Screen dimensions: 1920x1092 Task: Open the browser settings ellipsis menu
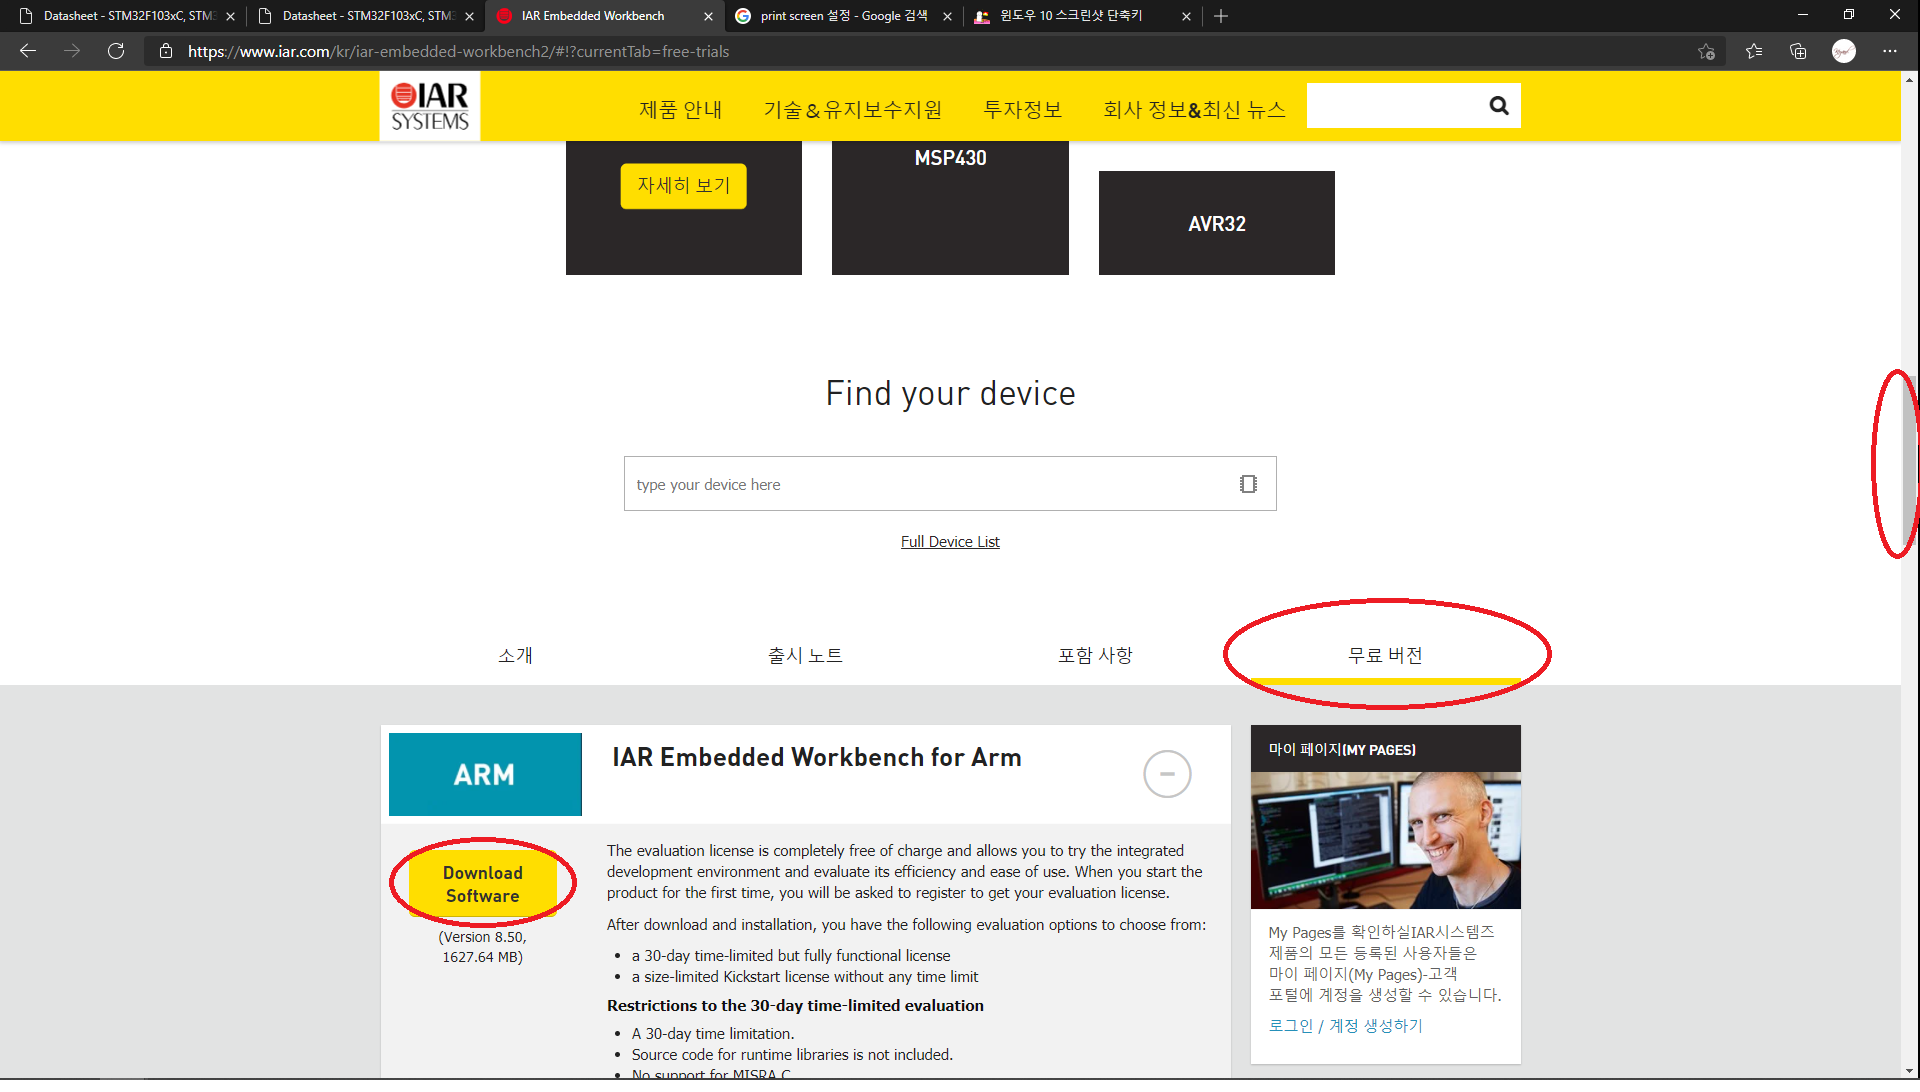(x=1889, y=51)
